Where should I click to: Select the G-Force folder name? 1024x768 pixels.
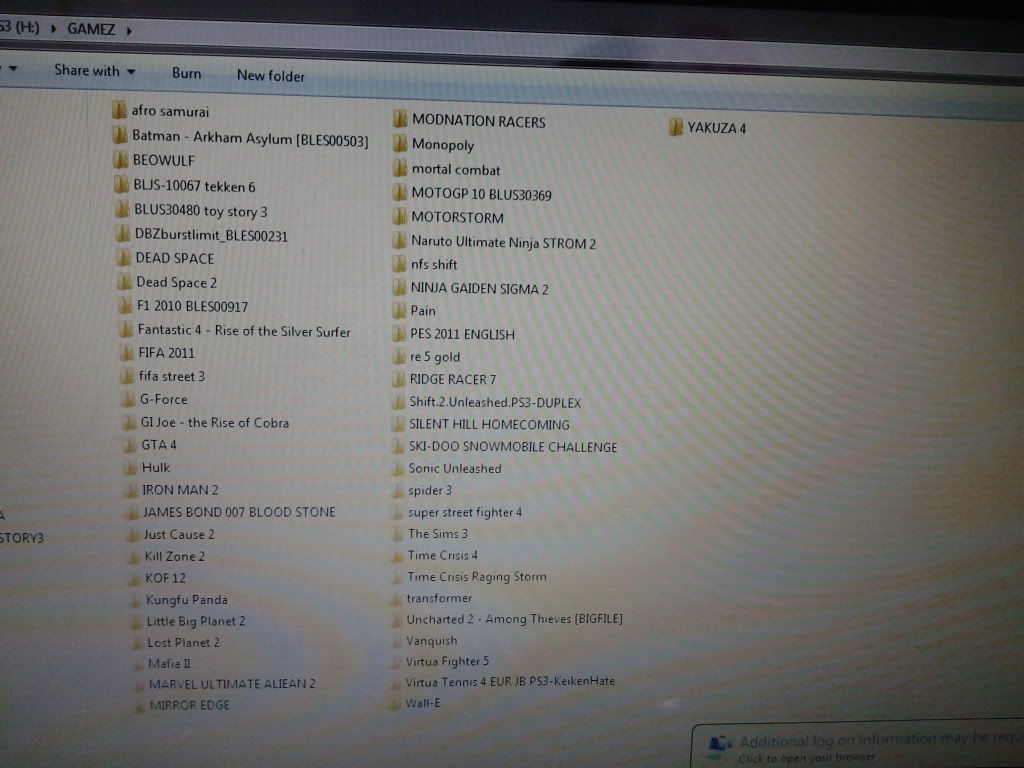[163, 399]
